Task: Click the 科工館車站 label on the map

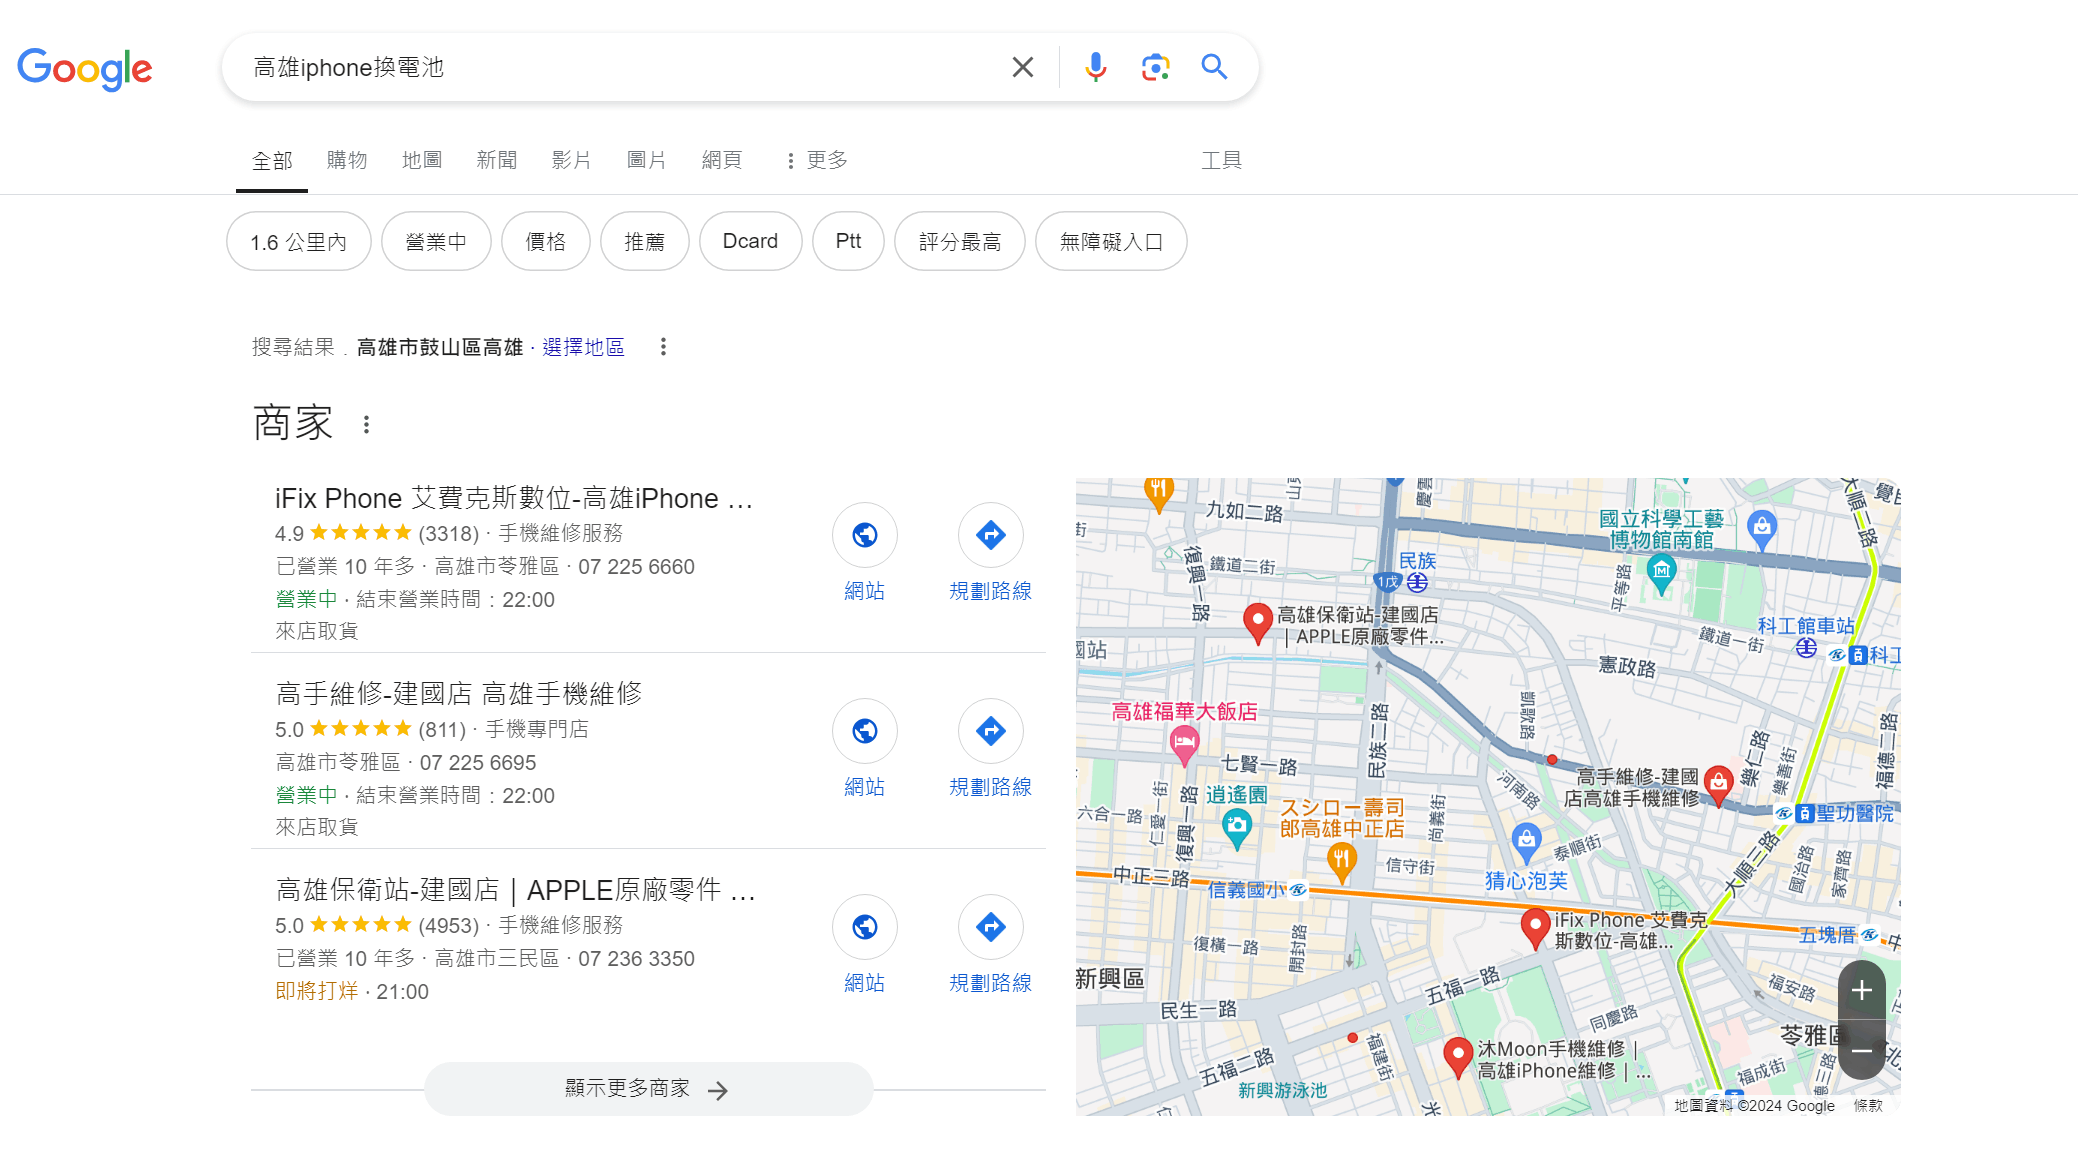Action: pos(1806,625)
